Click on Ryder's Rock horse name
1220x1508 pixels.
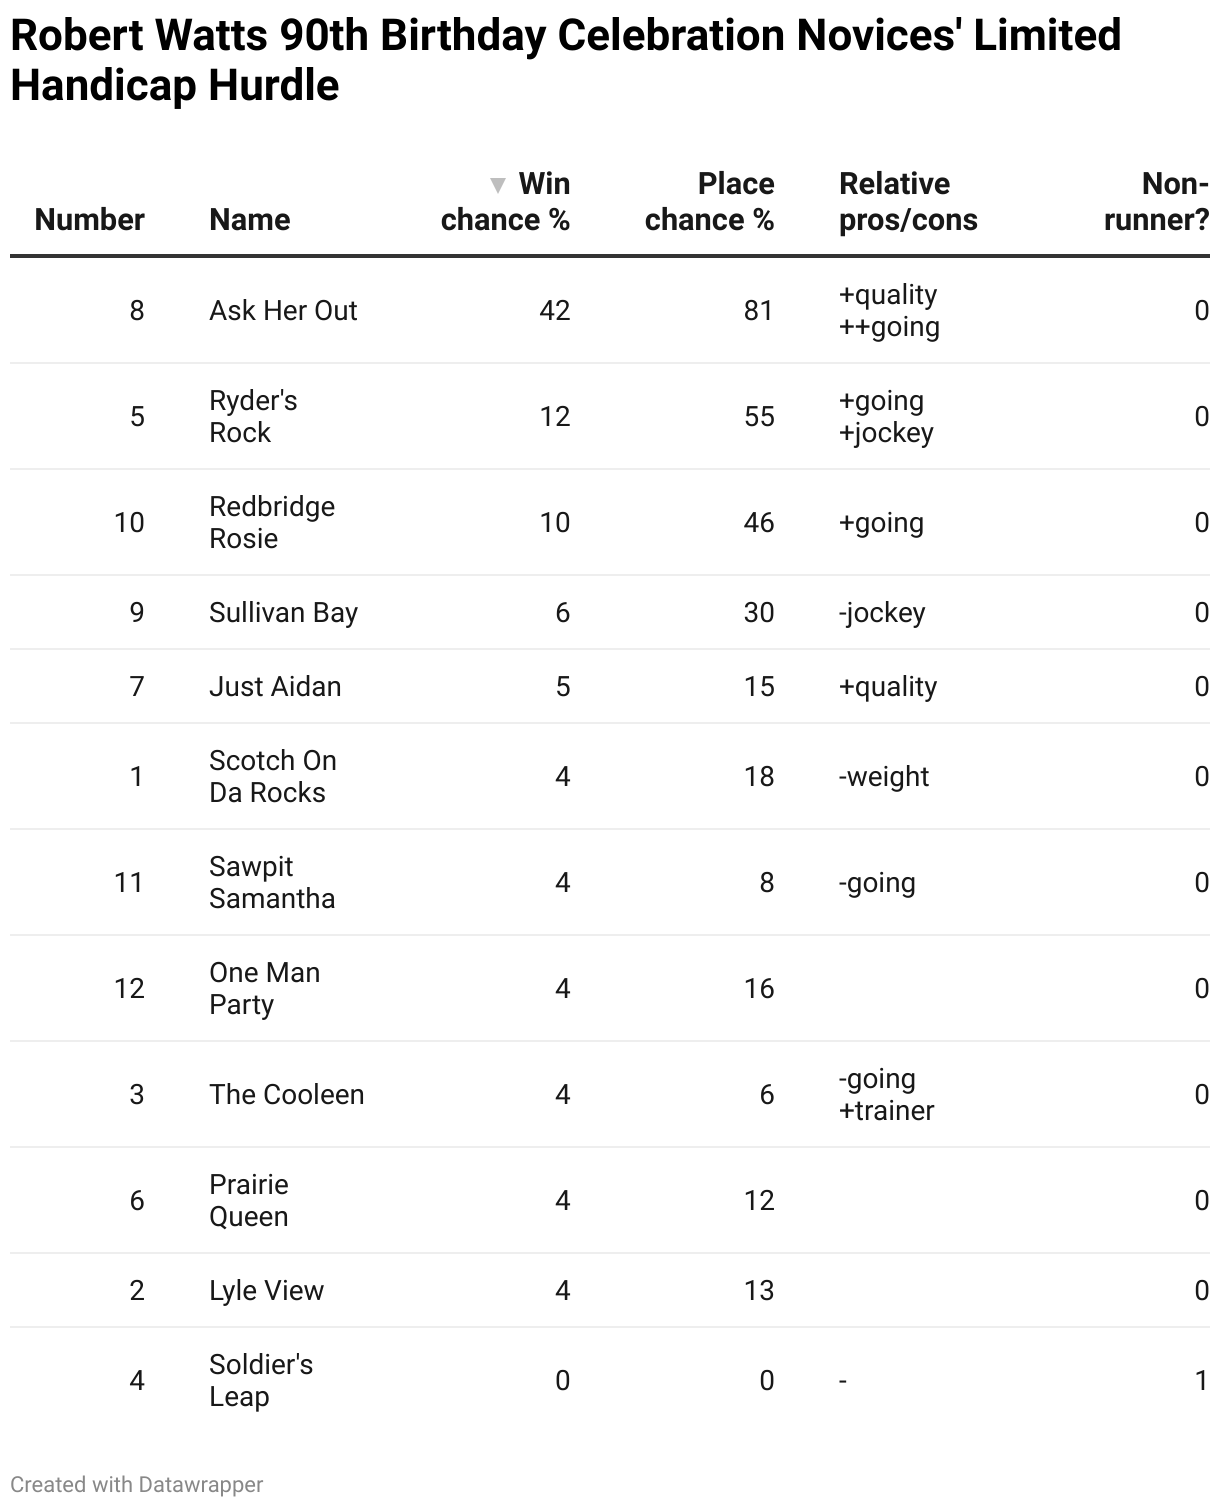pos(253,417)
